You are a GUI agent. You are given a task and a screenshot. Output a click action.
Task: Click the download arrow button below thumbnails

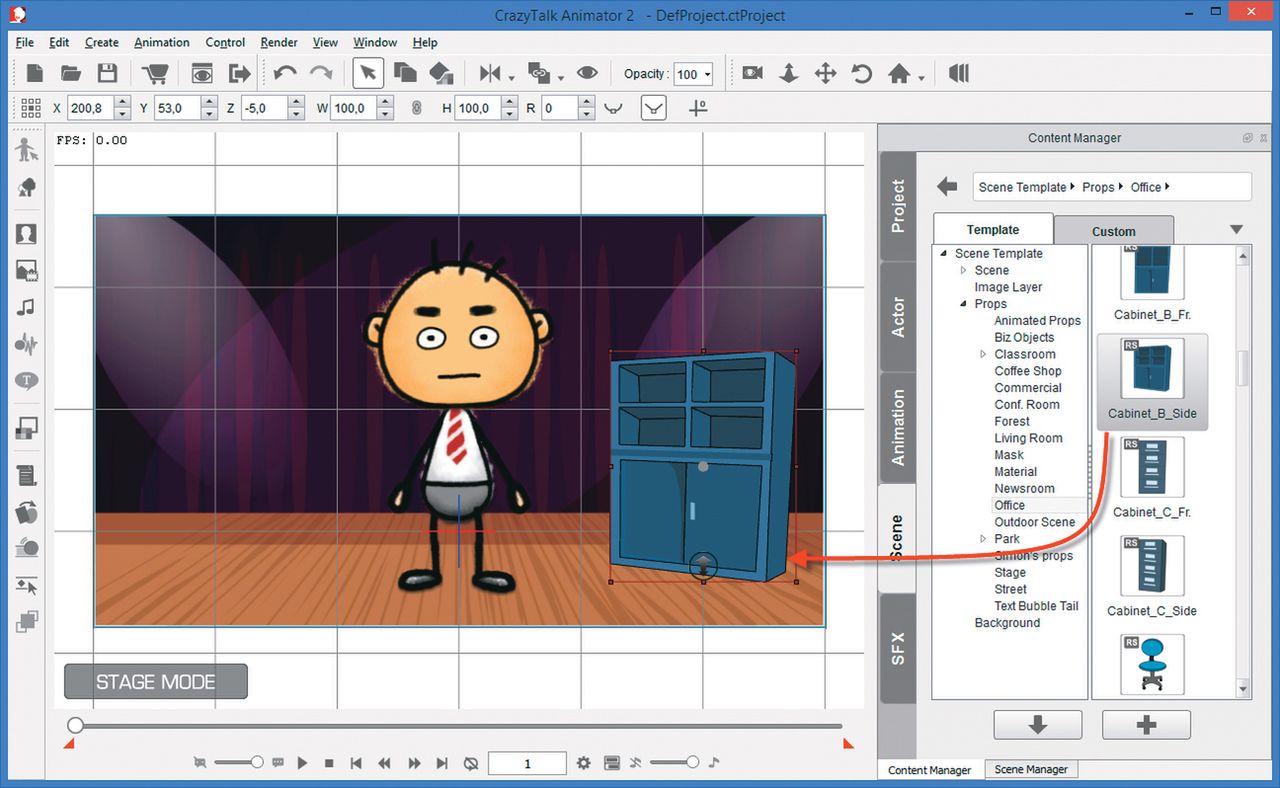coord(1038,726)
